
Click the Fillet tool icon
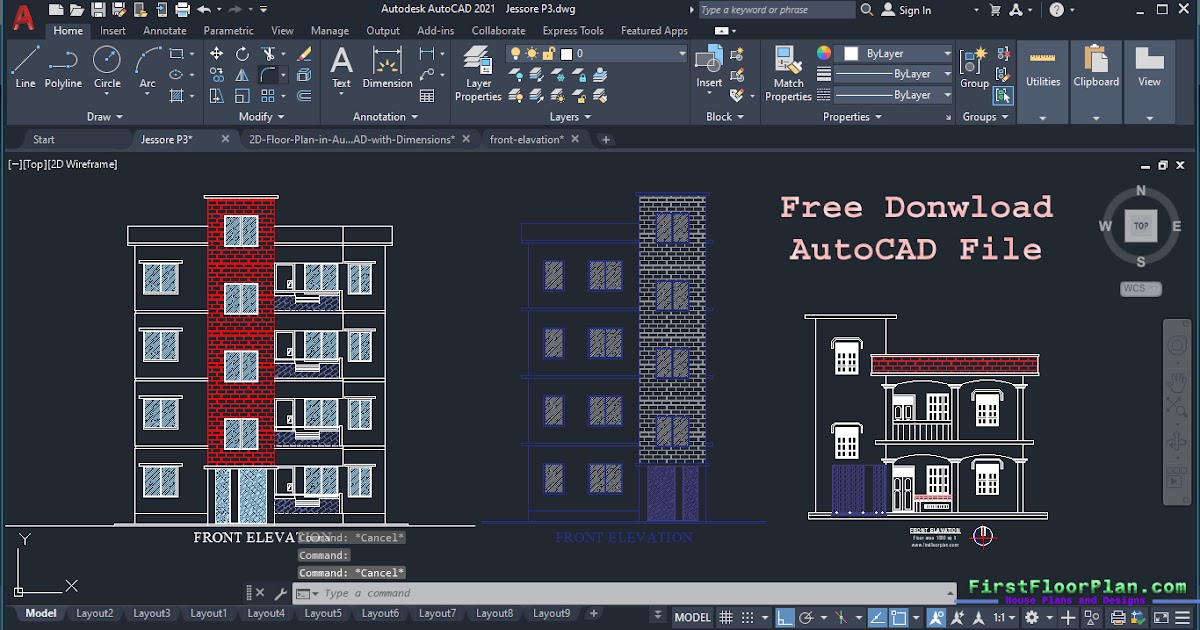(269, 75)
